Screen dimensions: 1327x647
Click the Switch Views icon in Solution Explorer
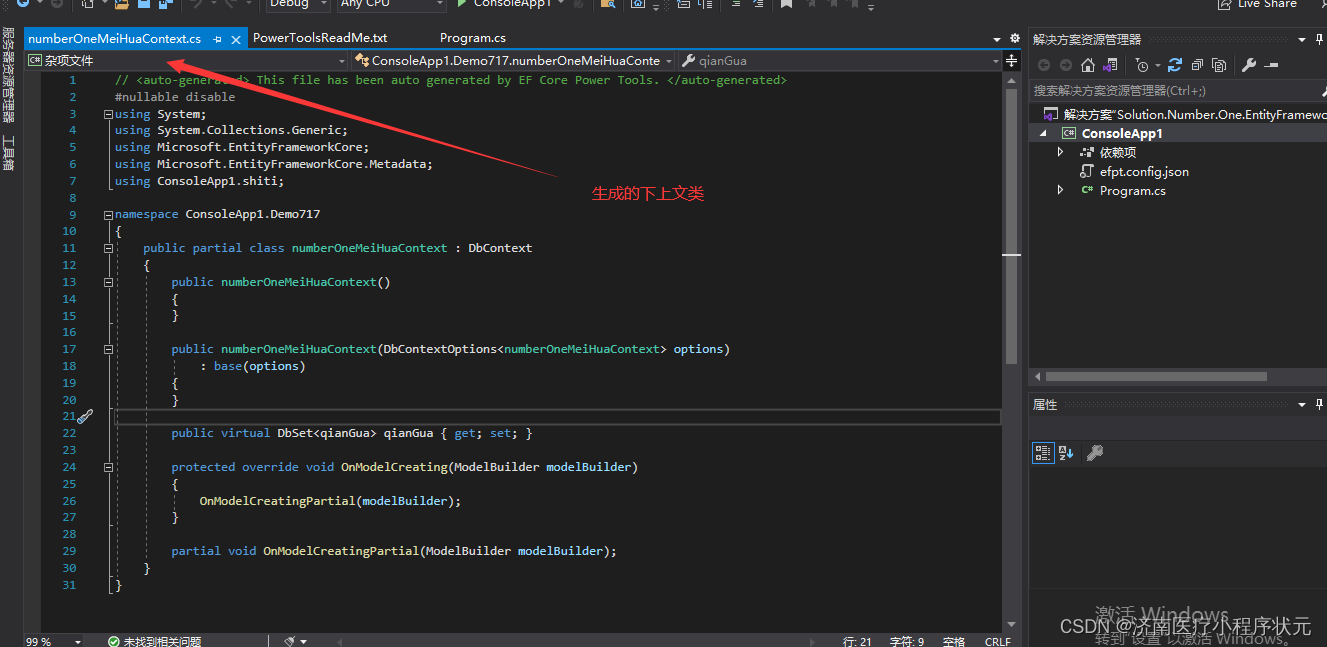[1108, 65]
